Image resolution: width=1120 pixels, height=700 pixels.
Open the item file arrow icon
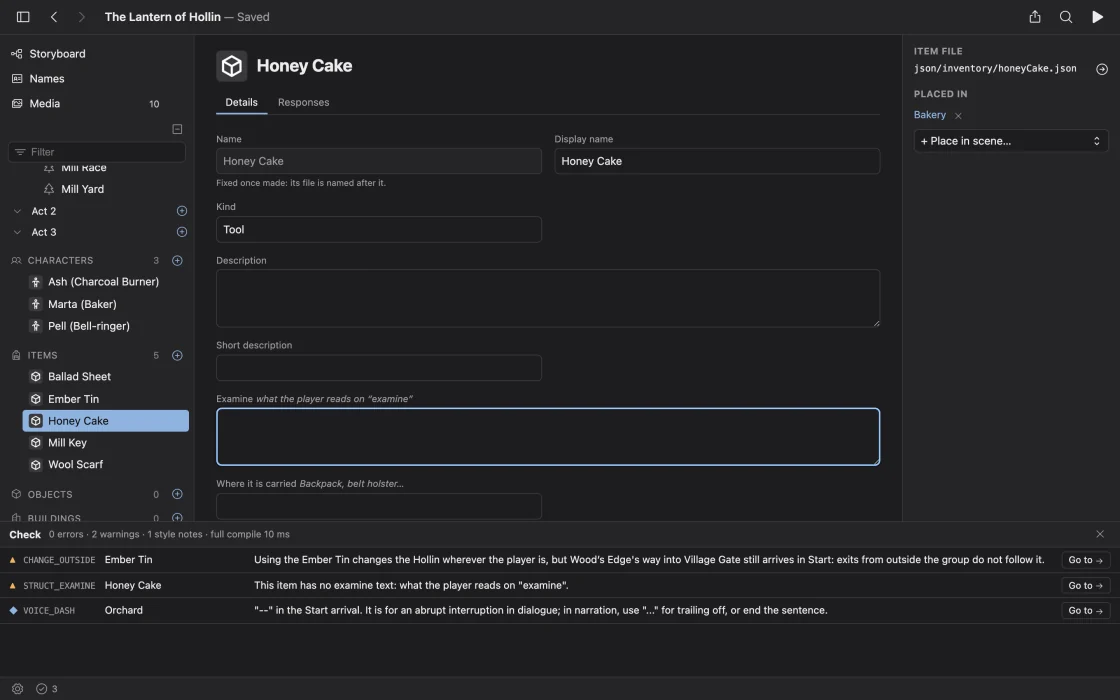[x=1102, y=69]
